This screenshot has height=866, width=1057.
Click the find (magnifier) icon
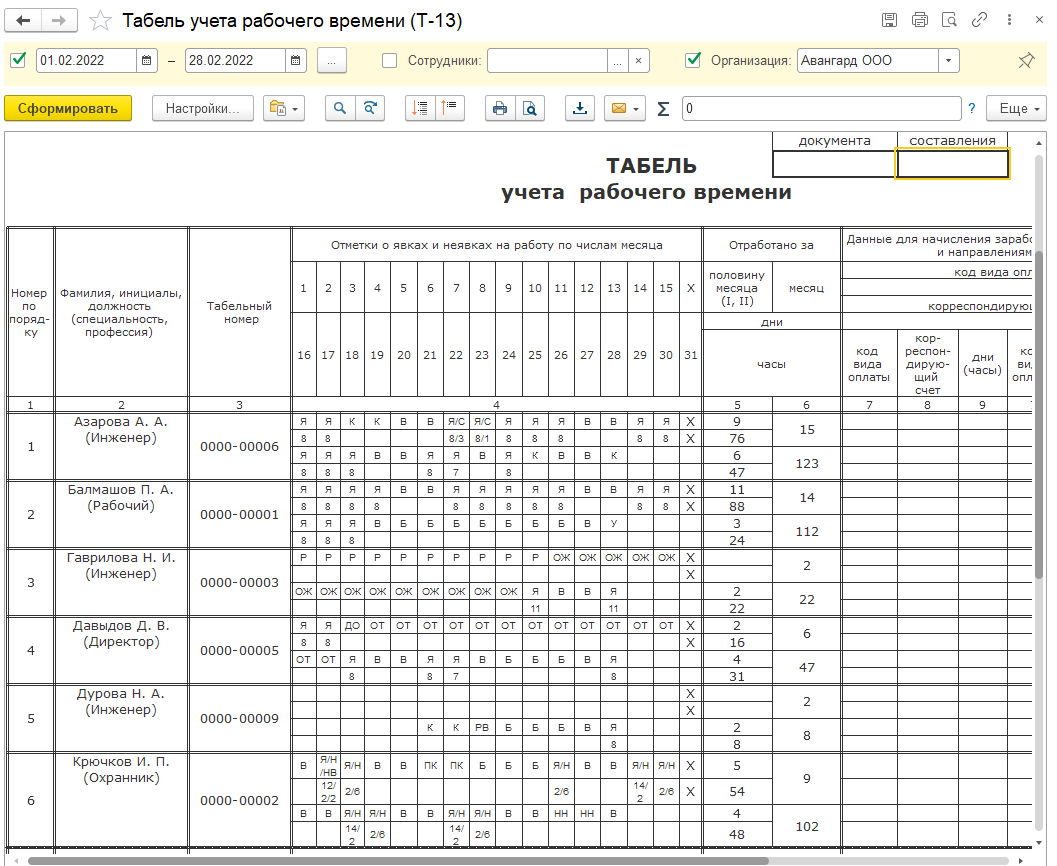click(340, 109)
